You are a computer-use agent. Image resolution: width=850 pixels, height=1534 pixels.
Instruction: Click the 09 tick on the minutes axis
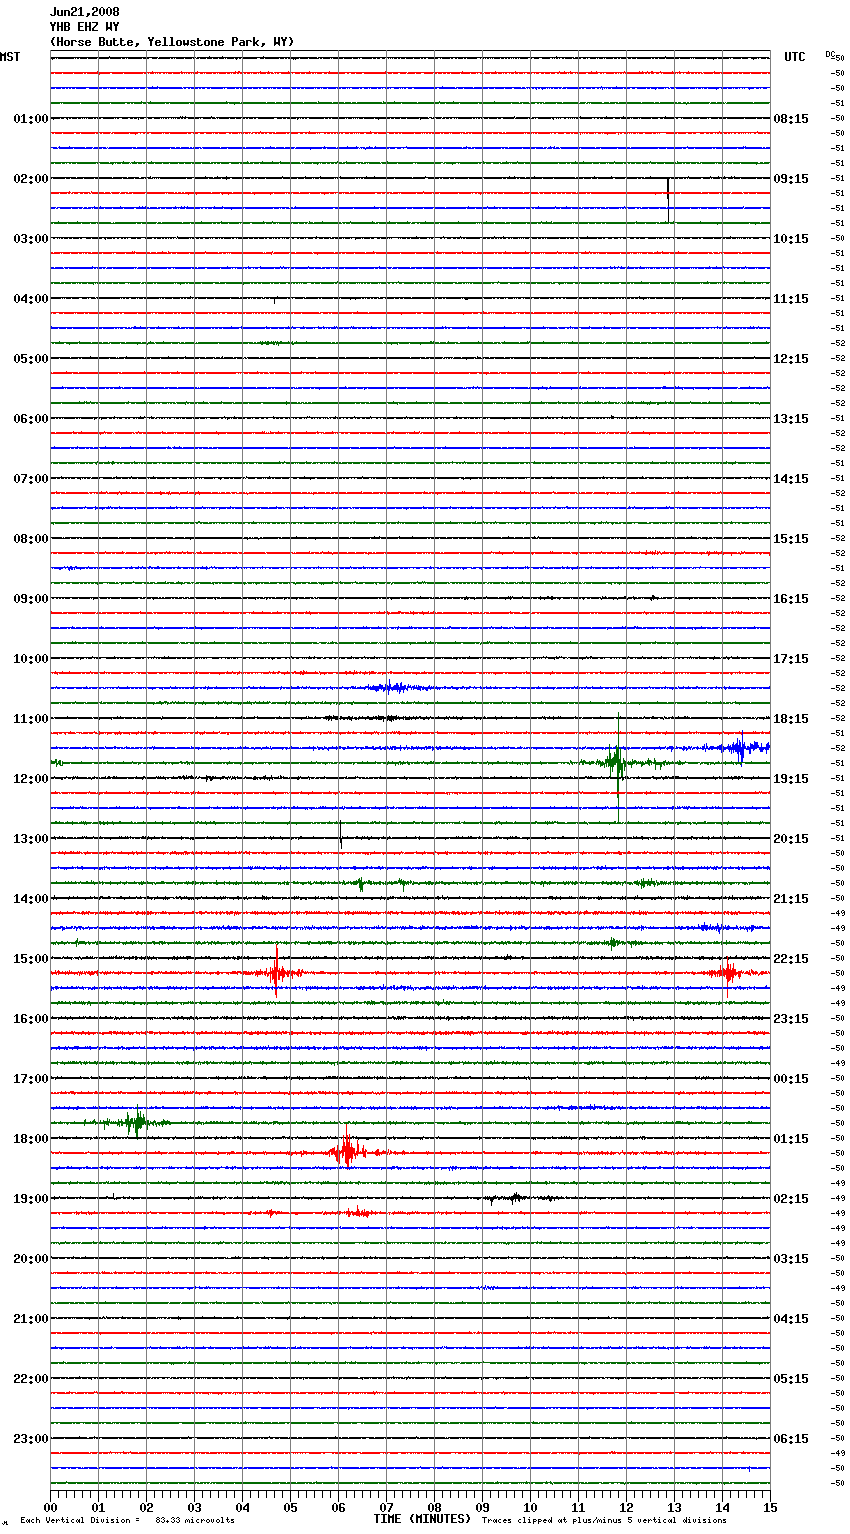coord(482,1508)
